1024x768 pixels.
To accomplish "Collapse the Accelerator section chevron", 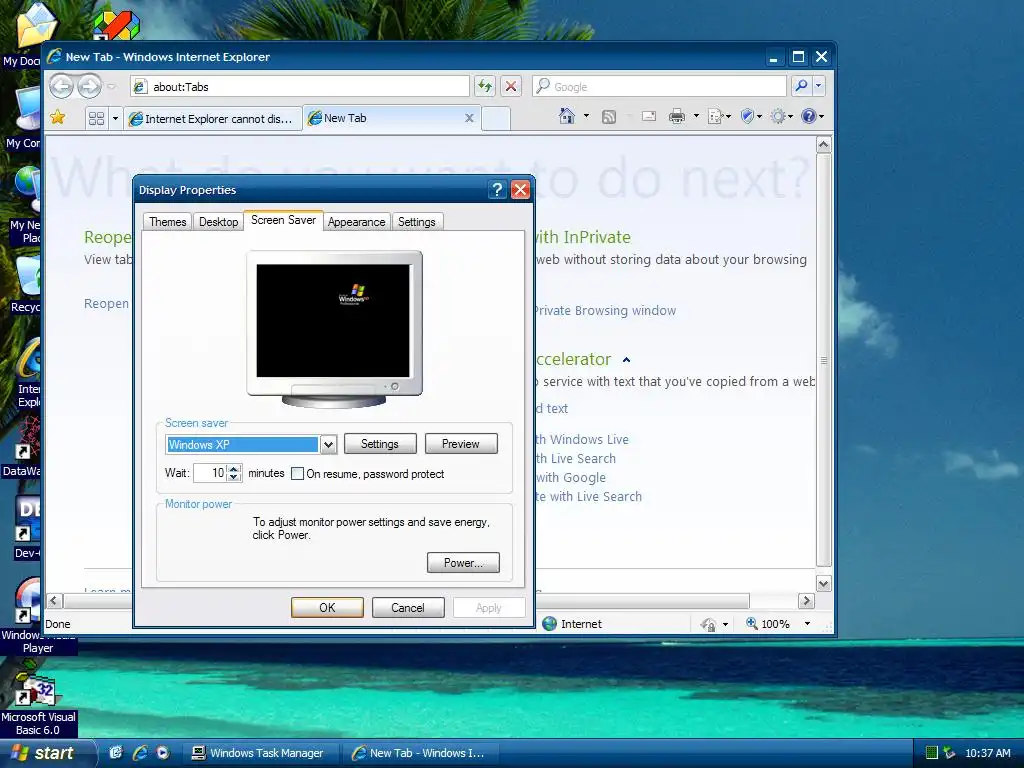I will (x=626, y=360).
